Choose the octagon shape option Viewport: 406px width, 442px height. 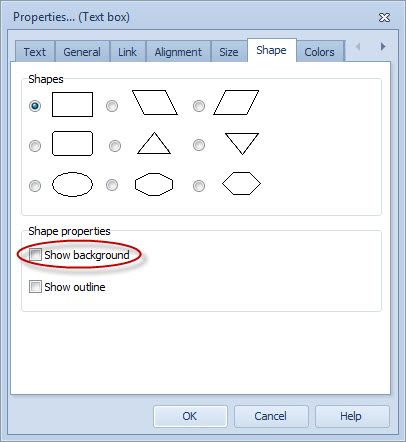click(x=112, y=185)
